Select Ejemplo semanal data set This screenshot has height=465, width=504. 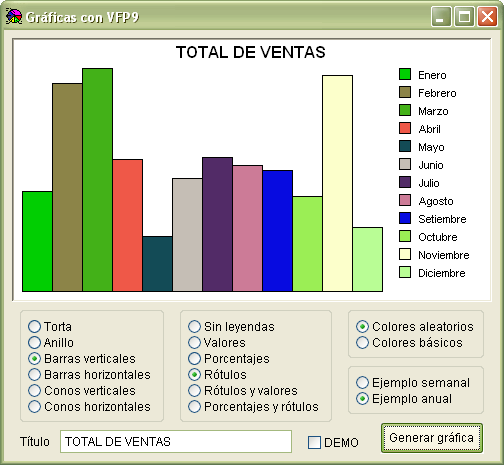tap(413, 383)
